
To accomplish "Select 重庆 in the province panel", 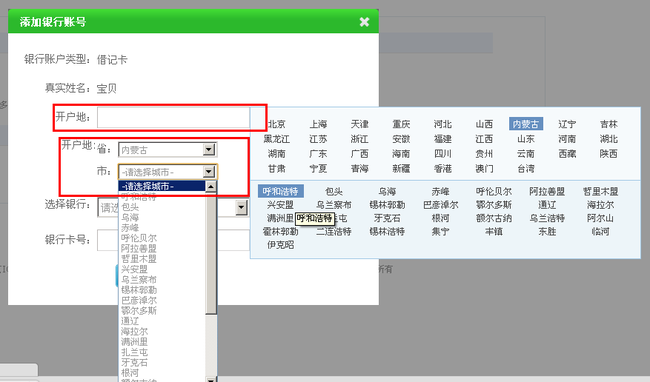I will [401, 124].
